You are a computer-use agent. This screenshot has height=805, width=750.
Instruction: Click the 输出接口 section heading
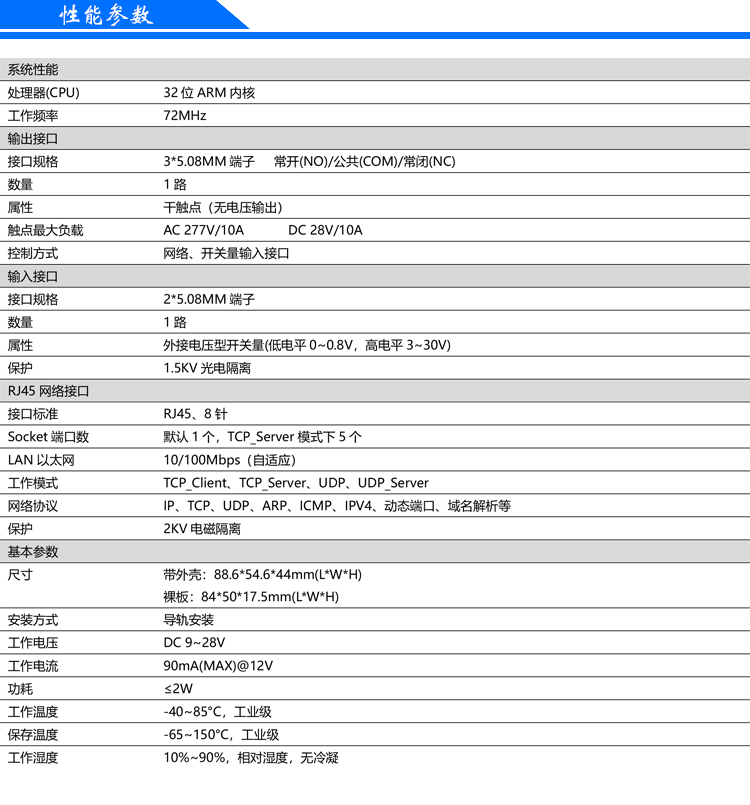click(x=33, y=139)
